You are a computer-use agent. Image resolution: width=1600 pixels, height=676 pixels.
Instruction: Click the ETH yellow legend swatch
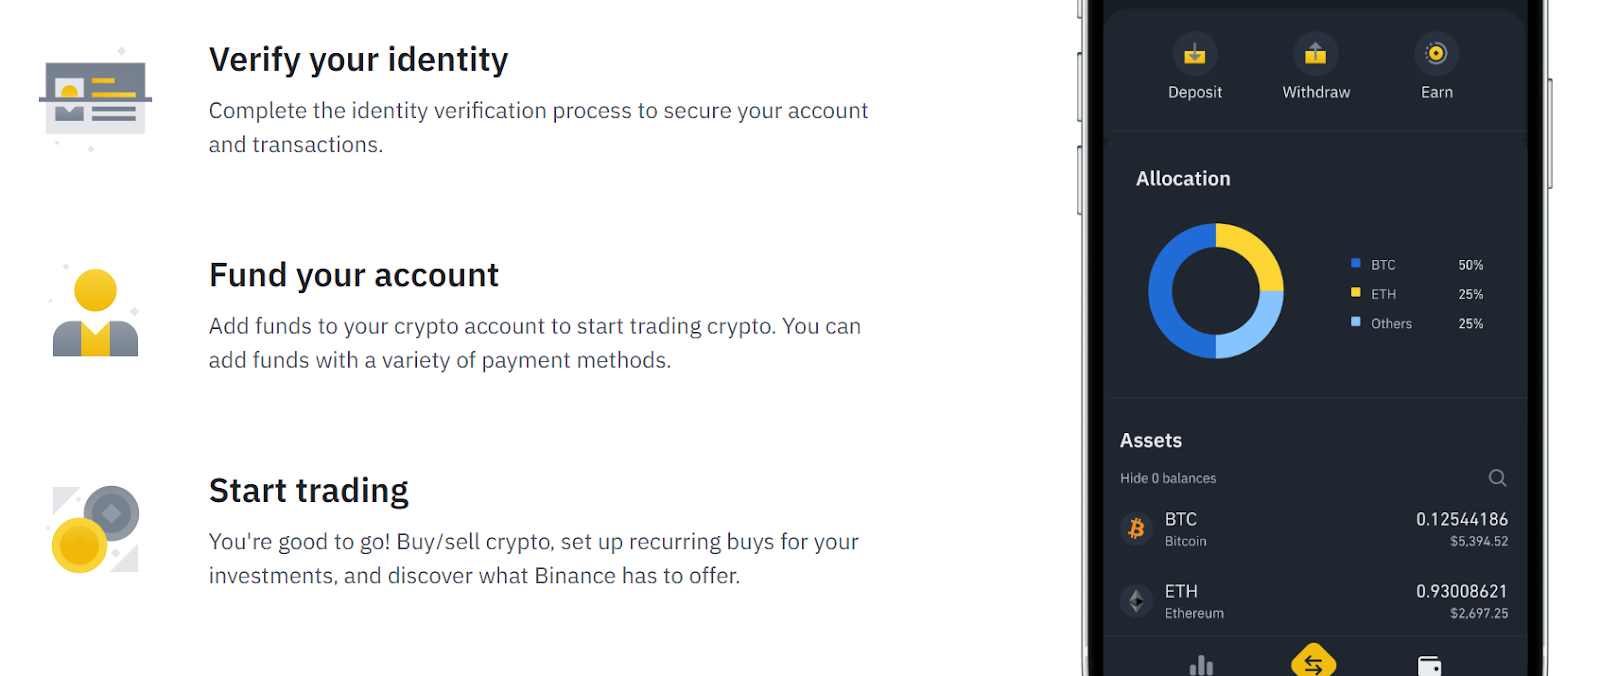(1356, 293)
